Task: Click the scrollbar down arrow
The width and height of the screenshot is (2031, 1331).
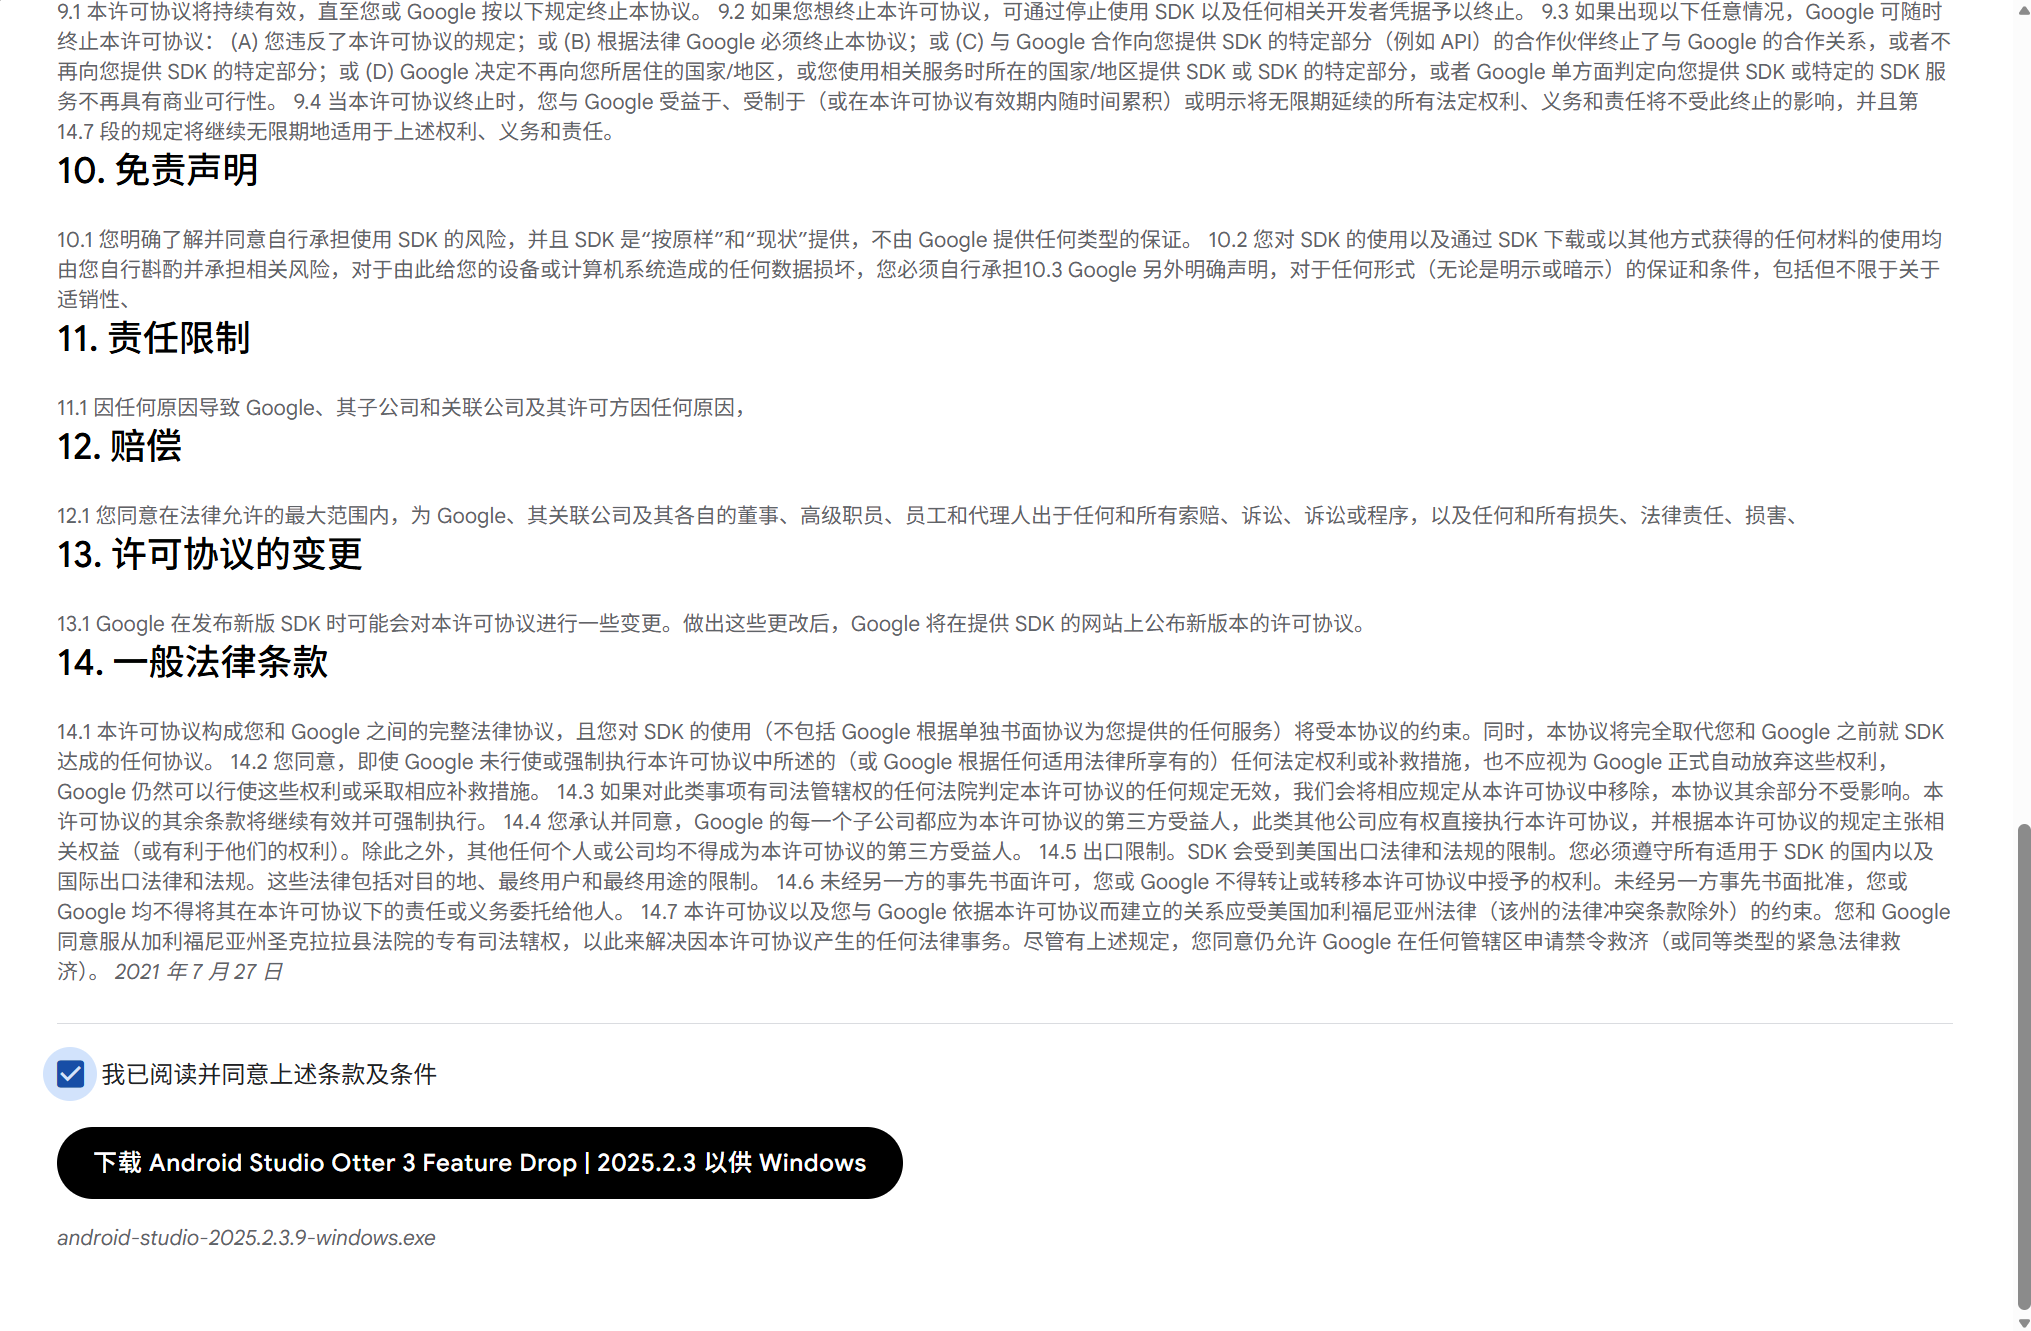Action: 2023,1322
